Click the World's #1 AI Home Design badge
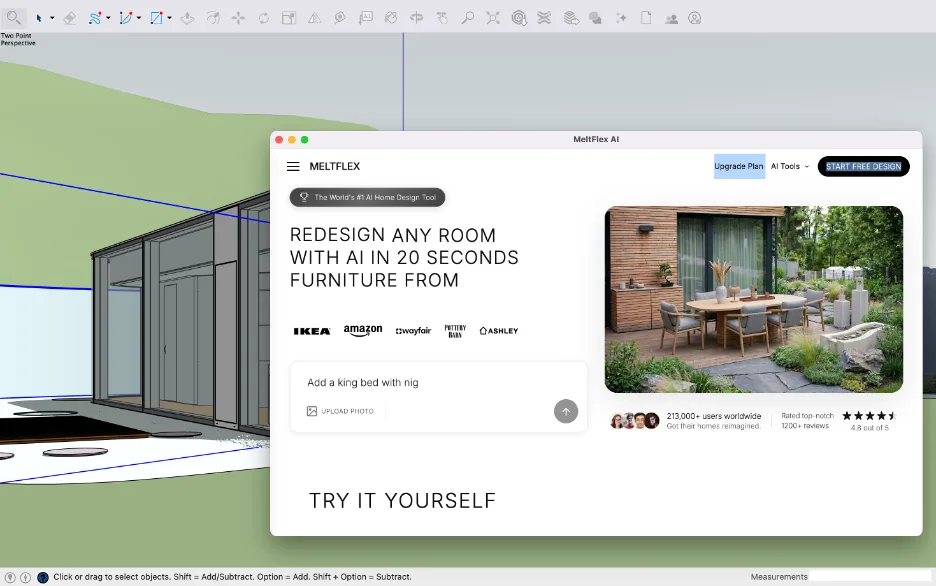 click(x=367, y=197)
